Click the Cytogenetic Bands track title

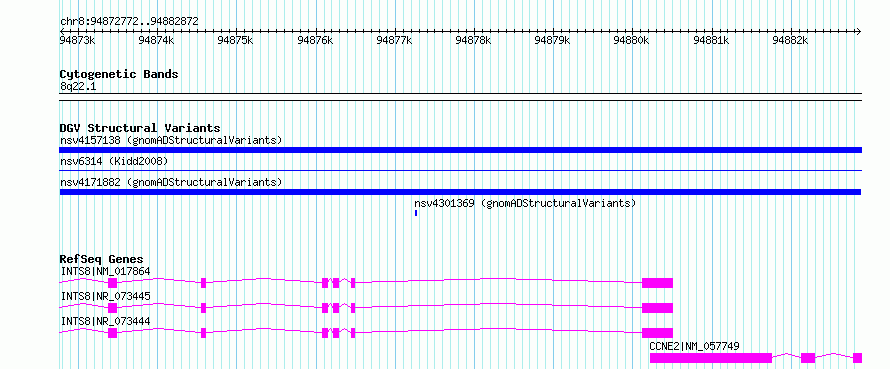119,74
